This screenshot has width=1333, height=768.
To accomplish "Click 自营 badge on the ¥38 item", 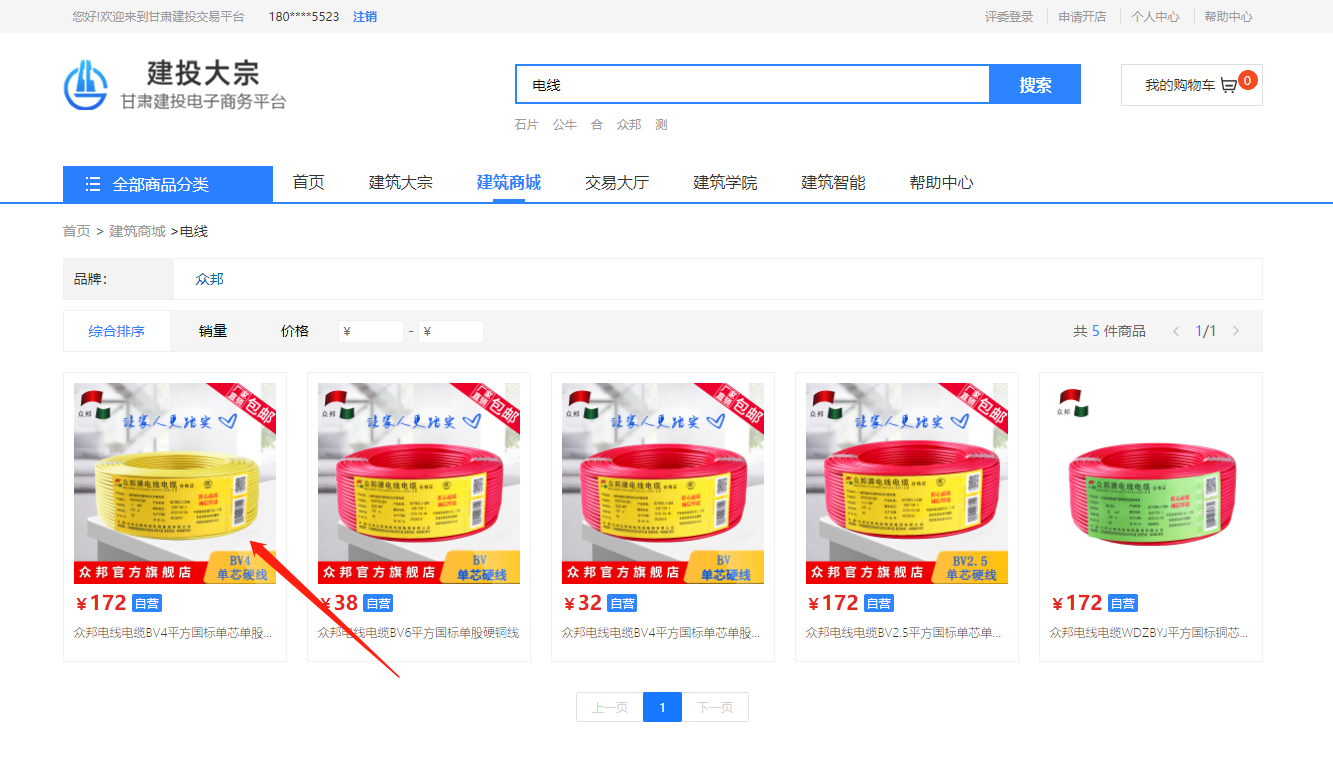I will (x=378, y=603).
